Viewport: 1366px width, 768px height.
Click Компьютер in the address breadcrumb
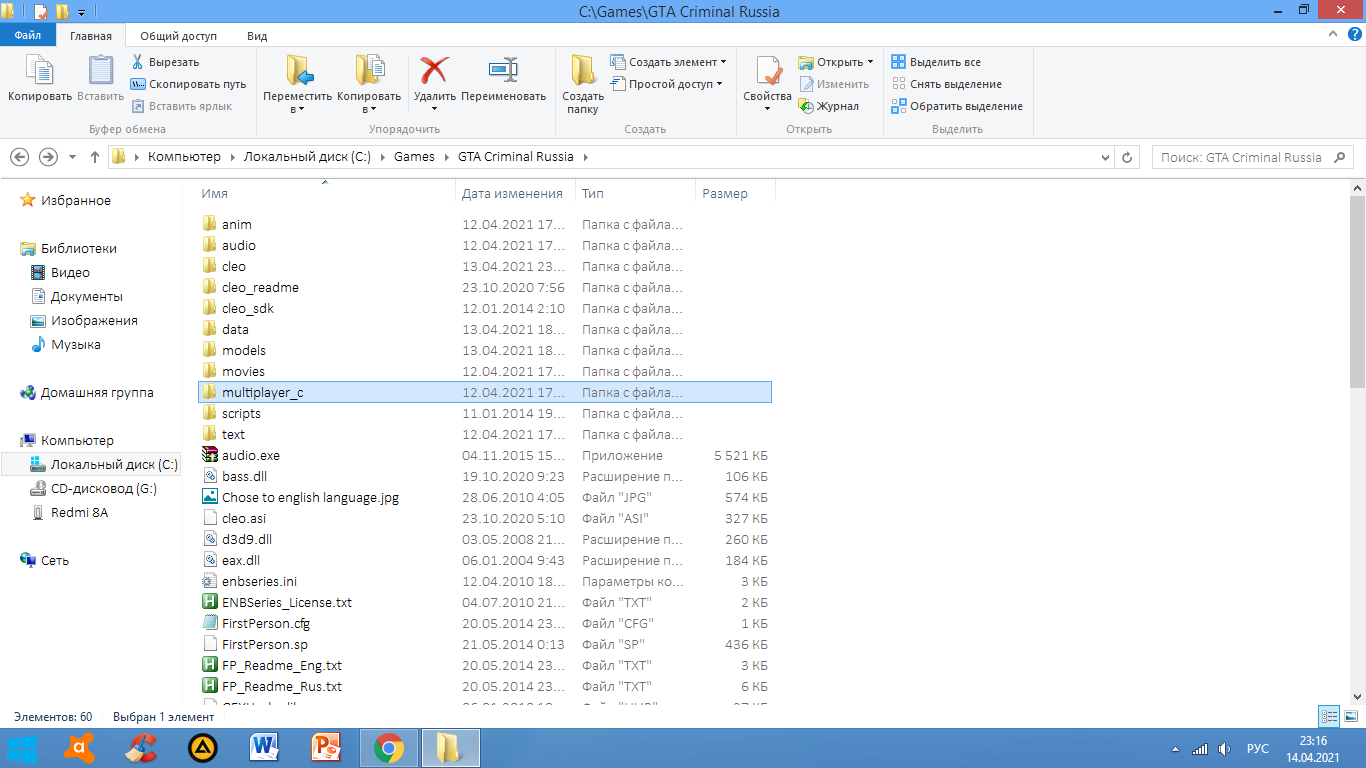coord(184,157)
